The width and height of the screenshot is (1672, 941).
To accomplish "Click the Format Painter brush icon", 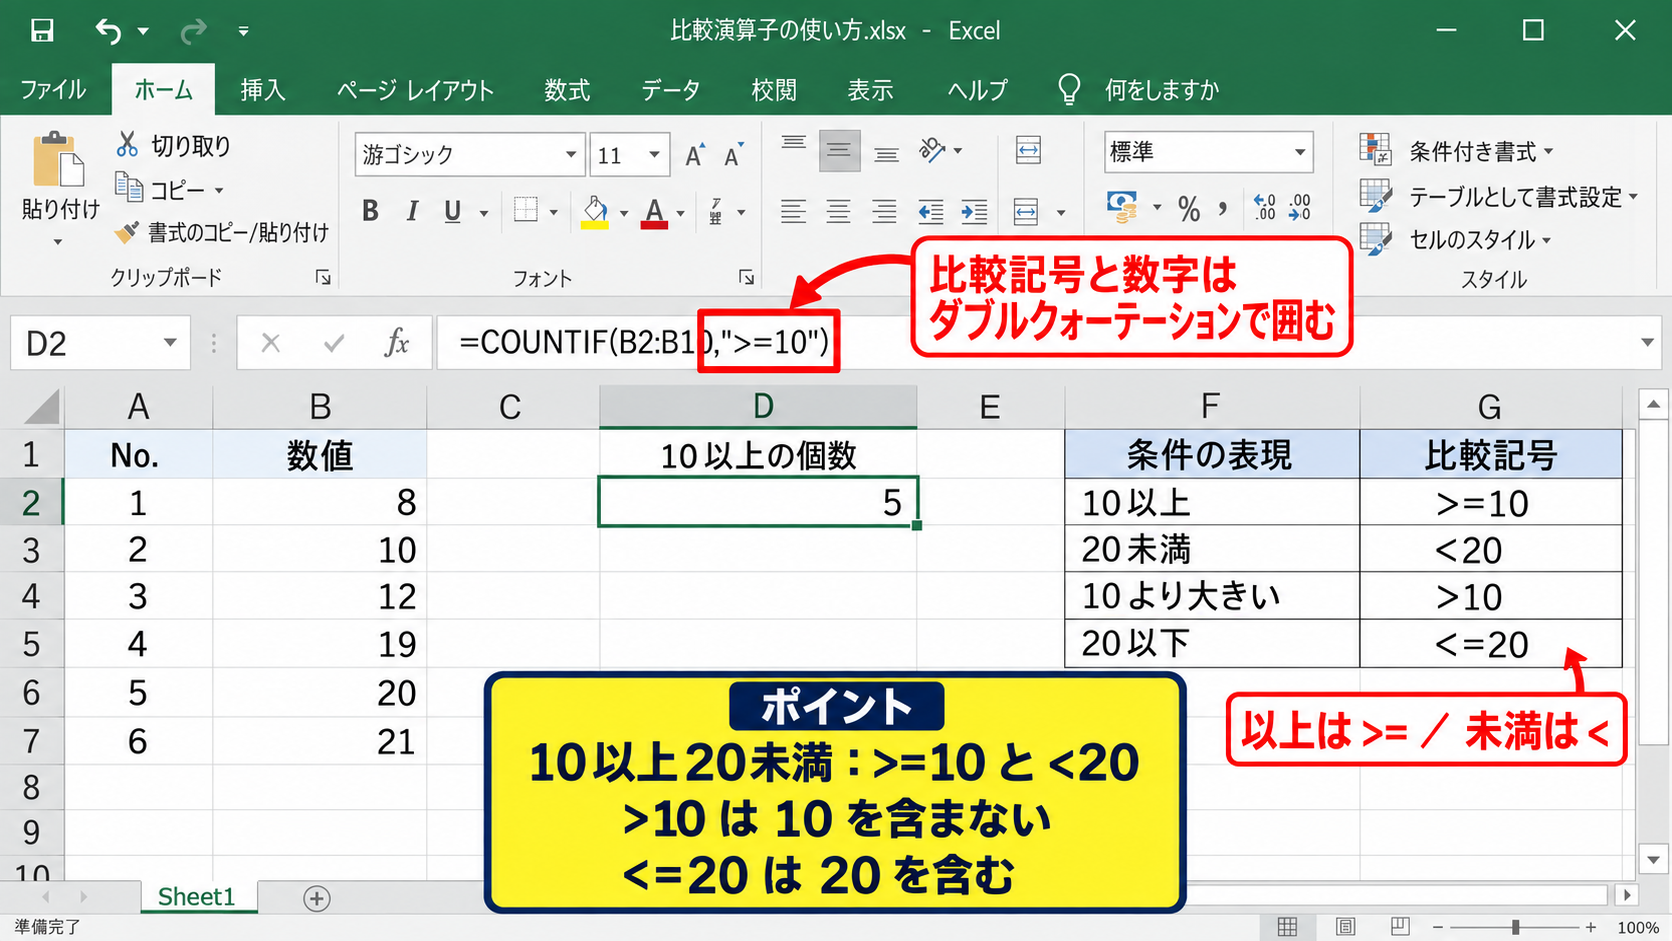I will click(x=127, y=232).
